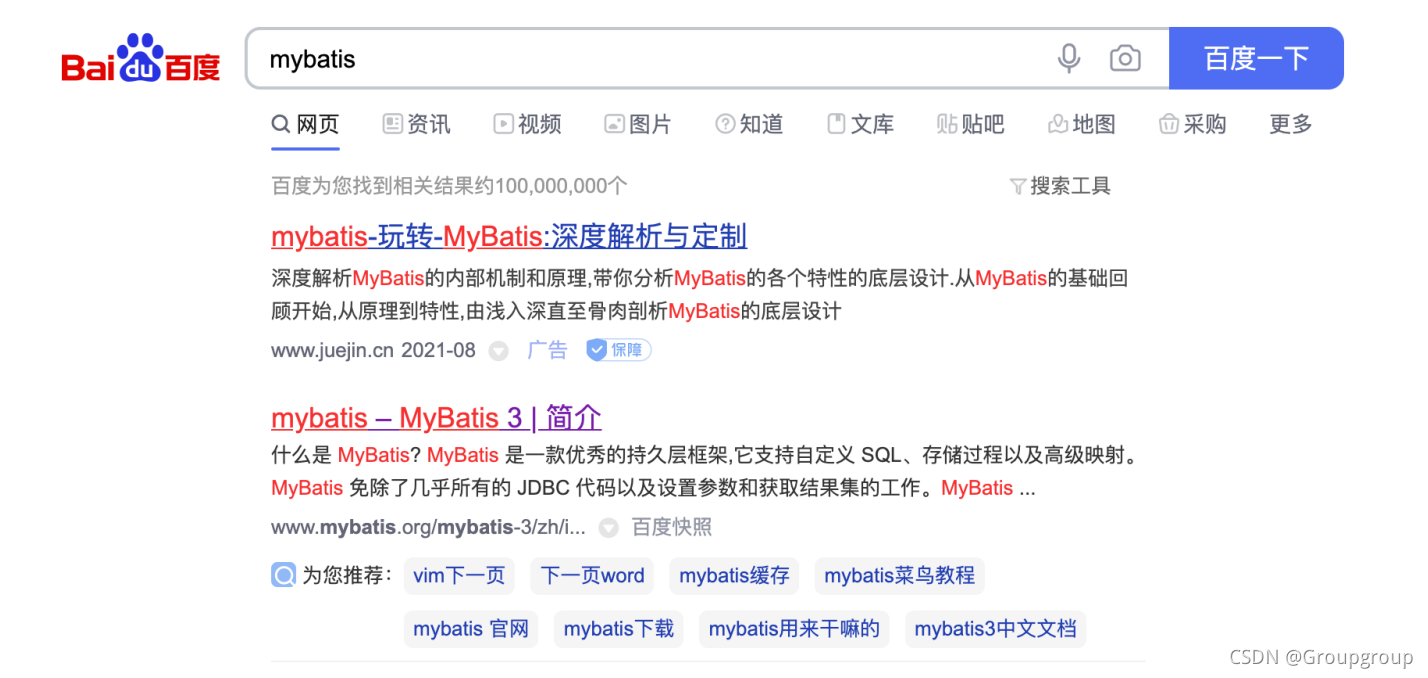Select the vim下一页 suggestion

(459, 576)
